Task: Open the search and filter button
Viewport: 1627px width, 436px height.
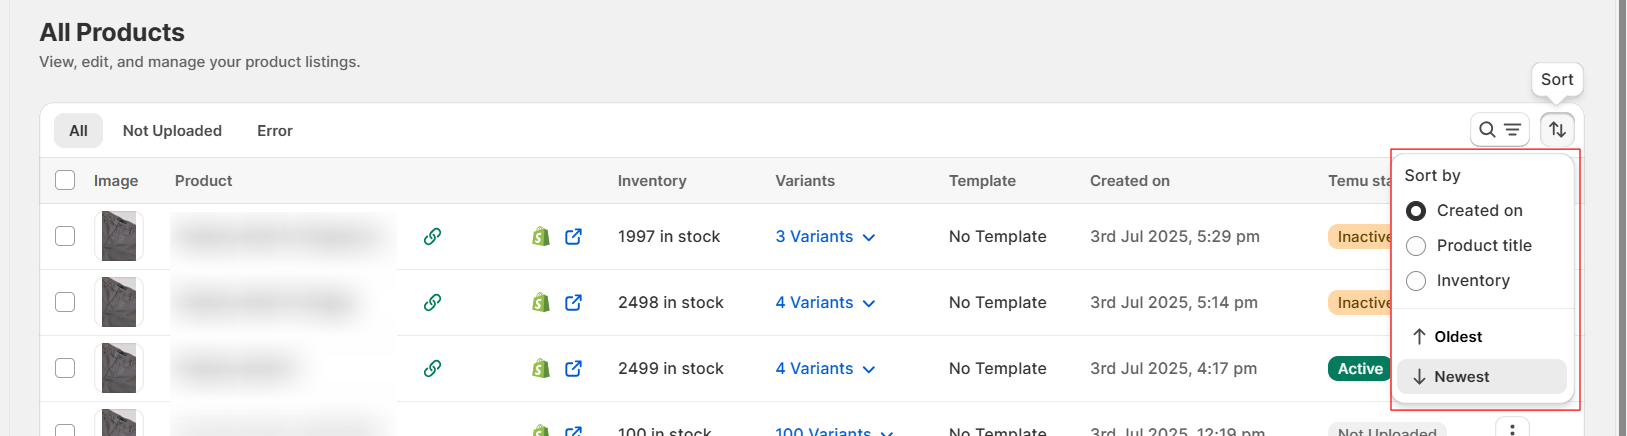Action: click(x=1499, y=130)
